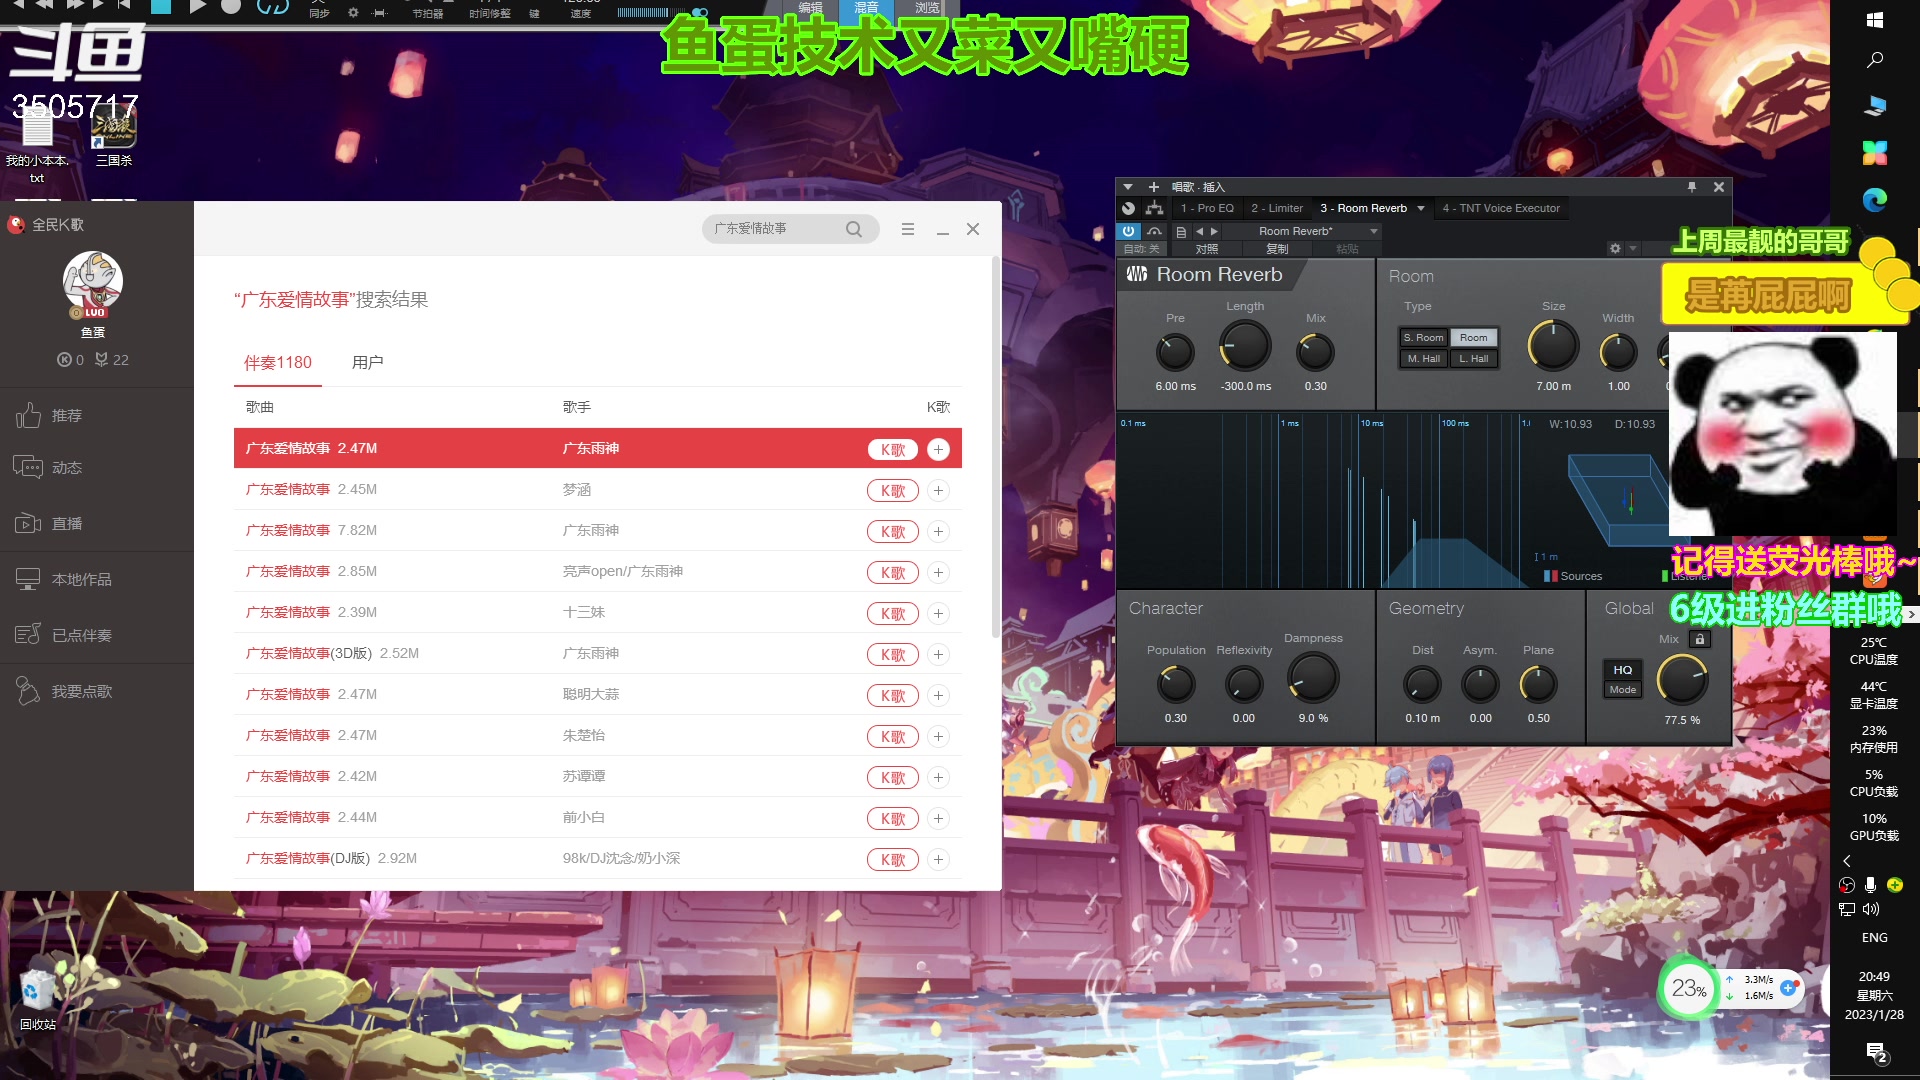Expand the Room Reverb preset dropdown
1920x1080 pixels.
1374,231
